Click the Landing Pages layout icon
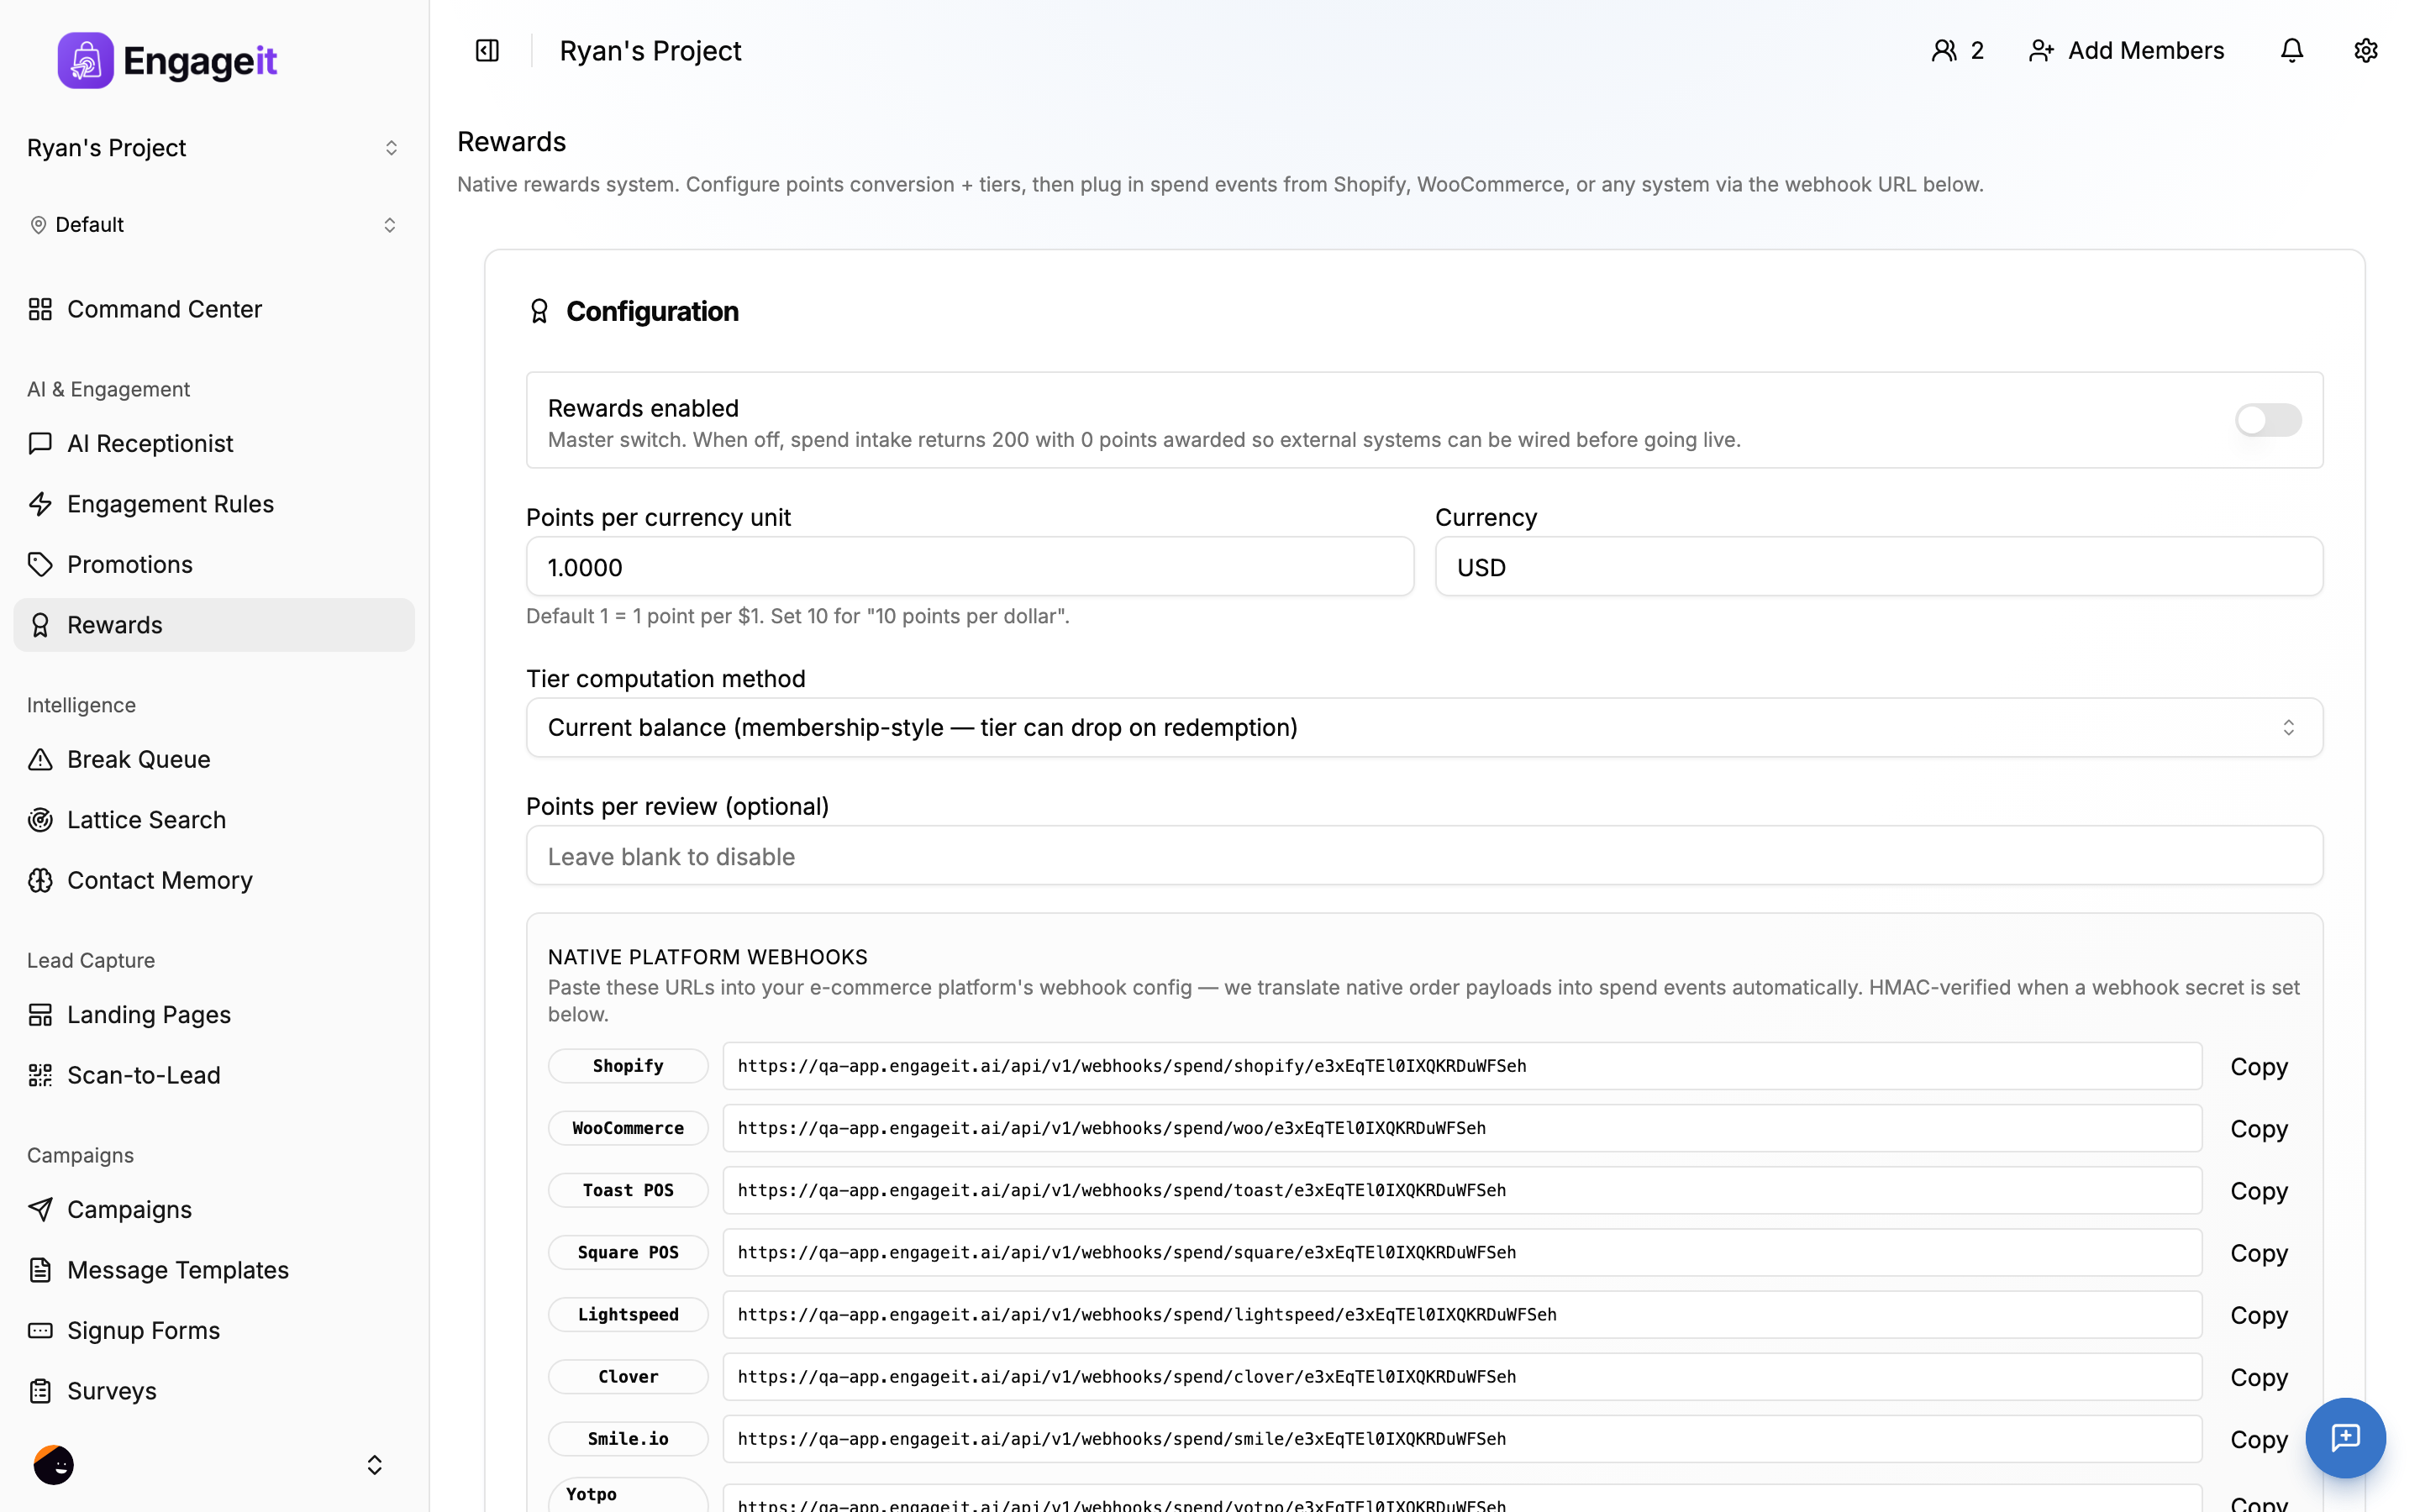This screenshot has width=2420, height=1512. 40,1014
